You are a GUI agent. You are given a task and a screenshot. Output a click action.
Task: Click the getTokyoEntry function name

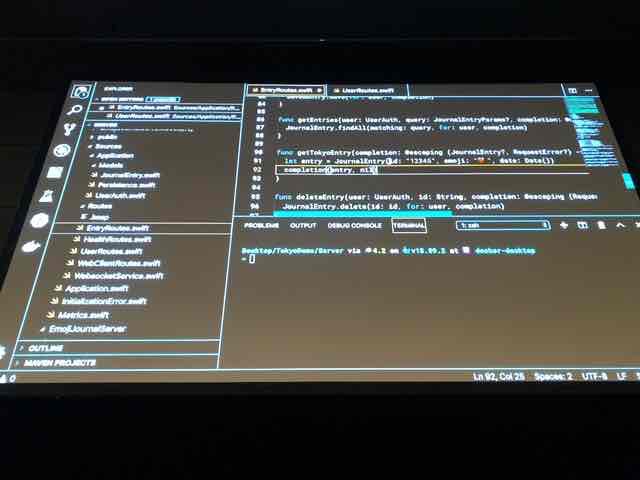coord(322,152)
